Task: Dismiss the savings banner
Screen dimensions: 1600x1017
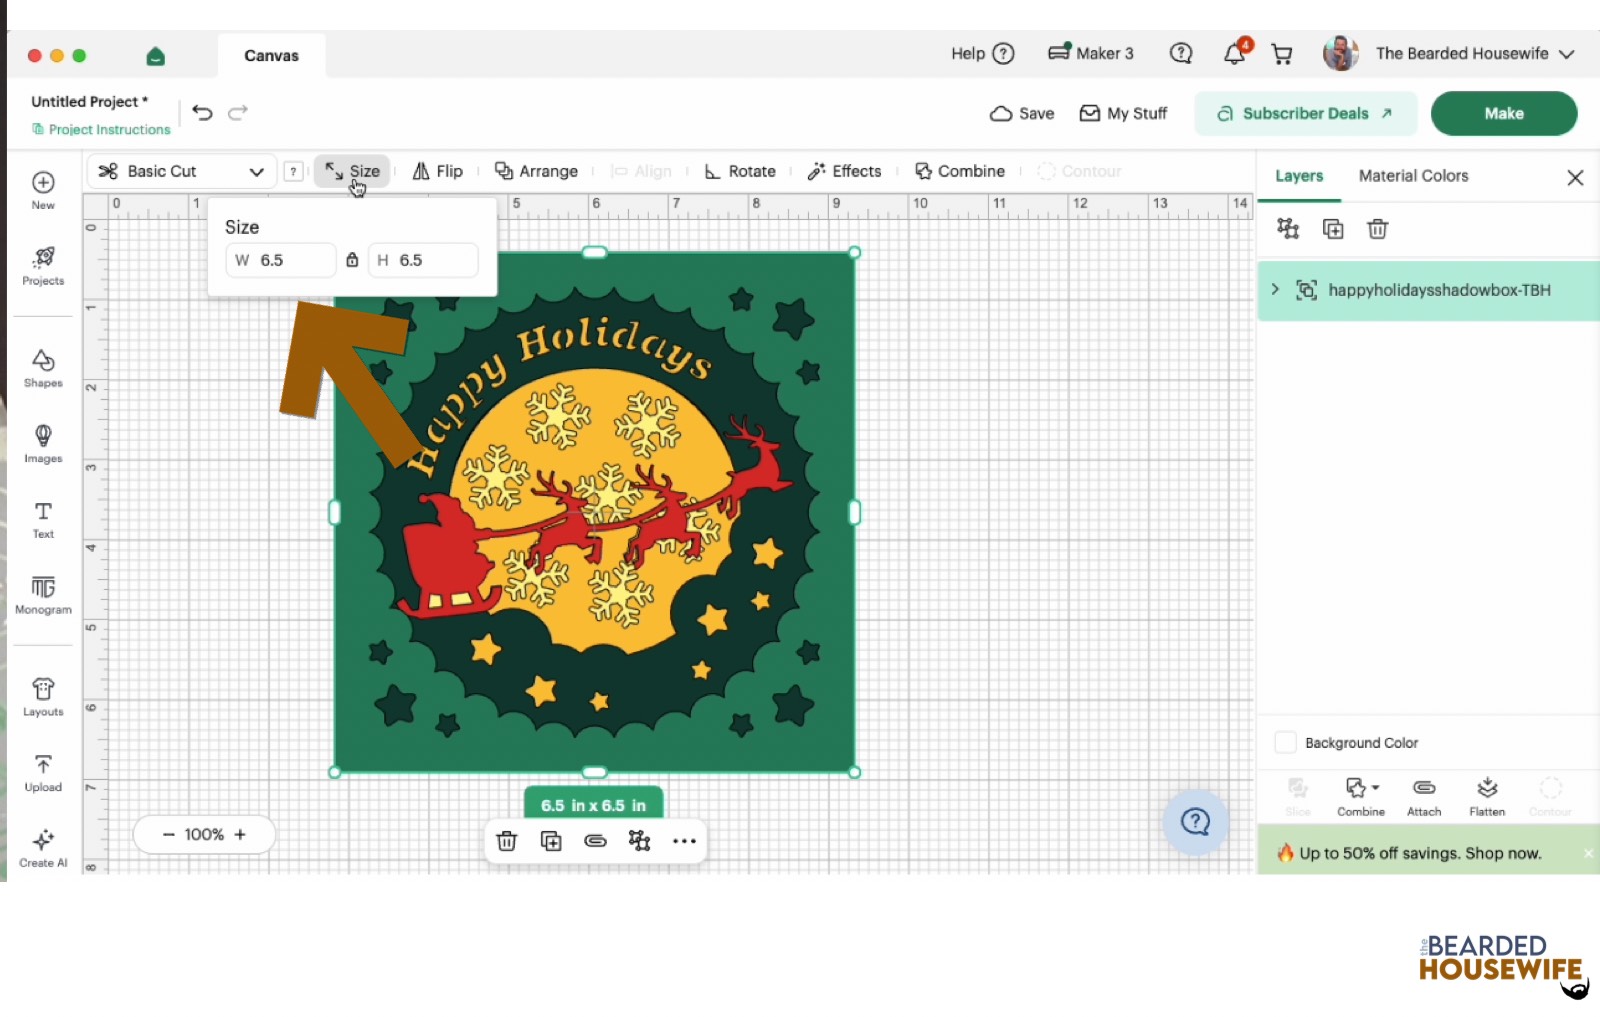Action: click(1588, 853)
